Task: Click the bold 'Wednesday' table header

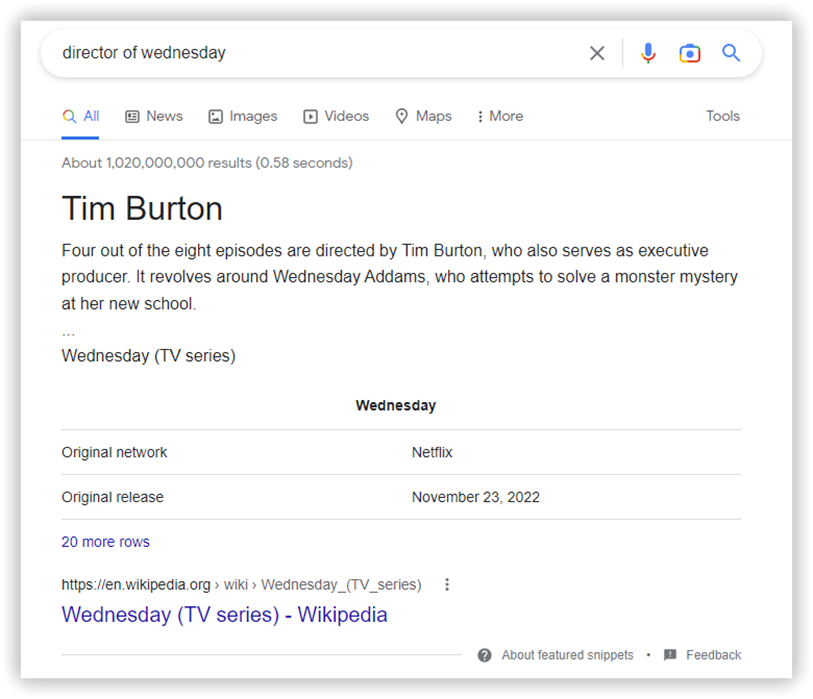Action: point(396,406)
